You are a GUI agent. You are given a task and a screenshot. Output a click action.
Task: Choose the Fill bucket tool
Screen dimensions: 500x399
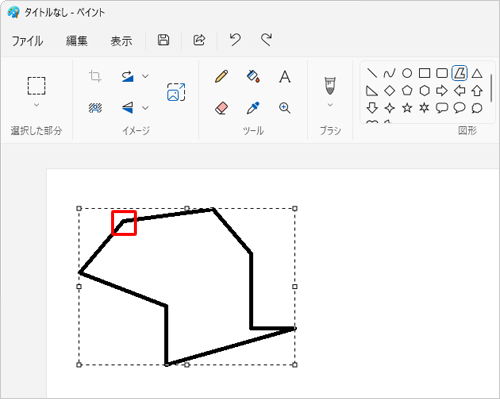[x=253, y=76]
